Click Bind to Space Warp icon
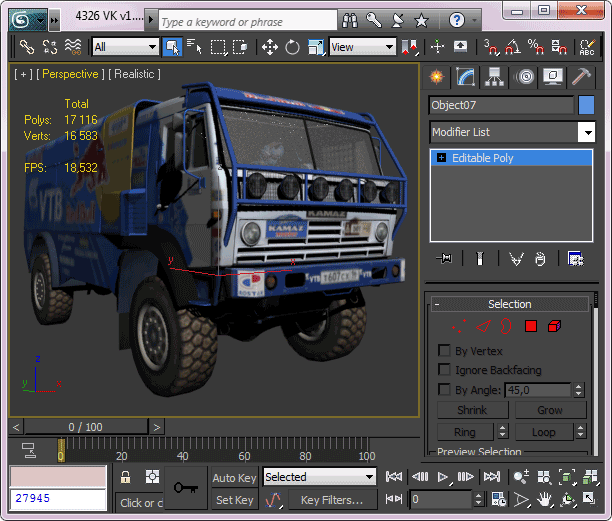This screenshot has height=521, width=612. [73, 47]
